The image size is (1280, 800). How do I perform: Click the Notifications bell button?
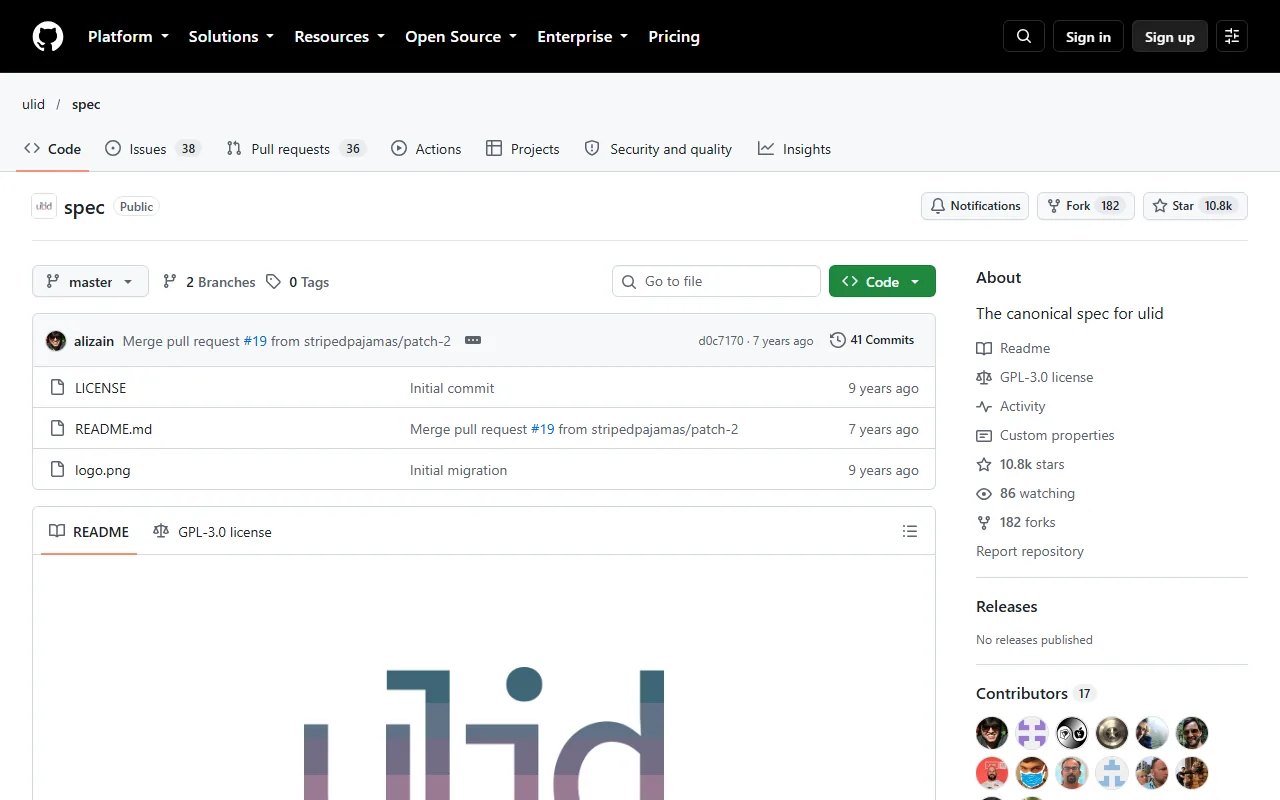975,206
